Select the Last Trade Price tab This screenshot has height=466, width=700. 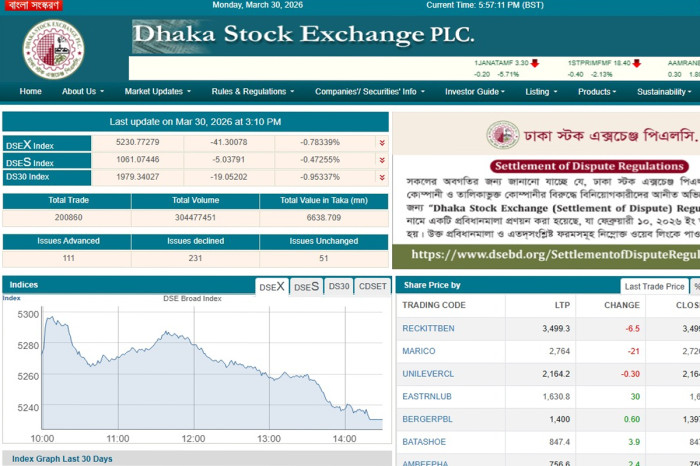(654, 286)
